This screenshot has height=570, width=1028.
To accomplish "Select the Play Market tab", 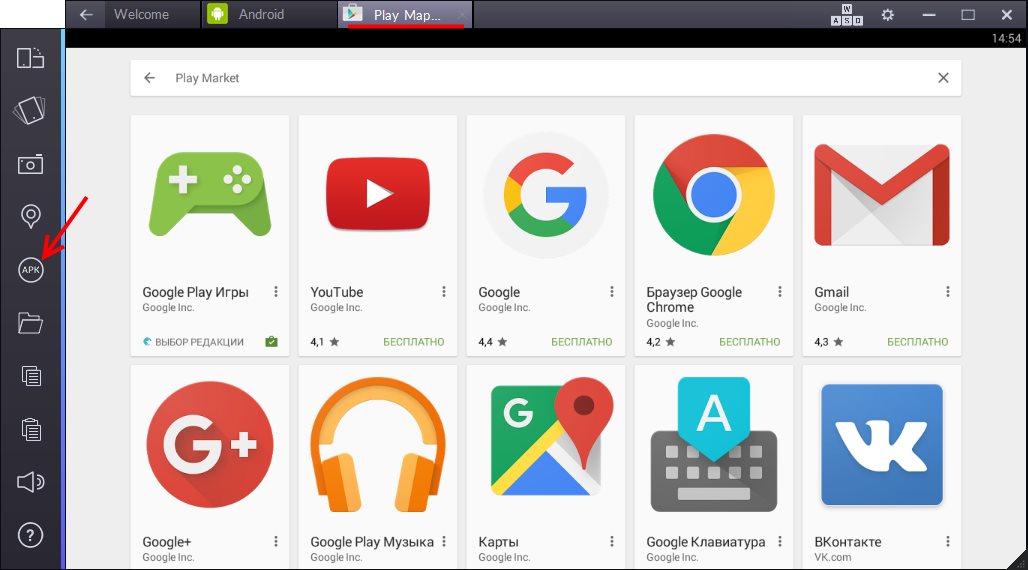I will tap(406, 14).
